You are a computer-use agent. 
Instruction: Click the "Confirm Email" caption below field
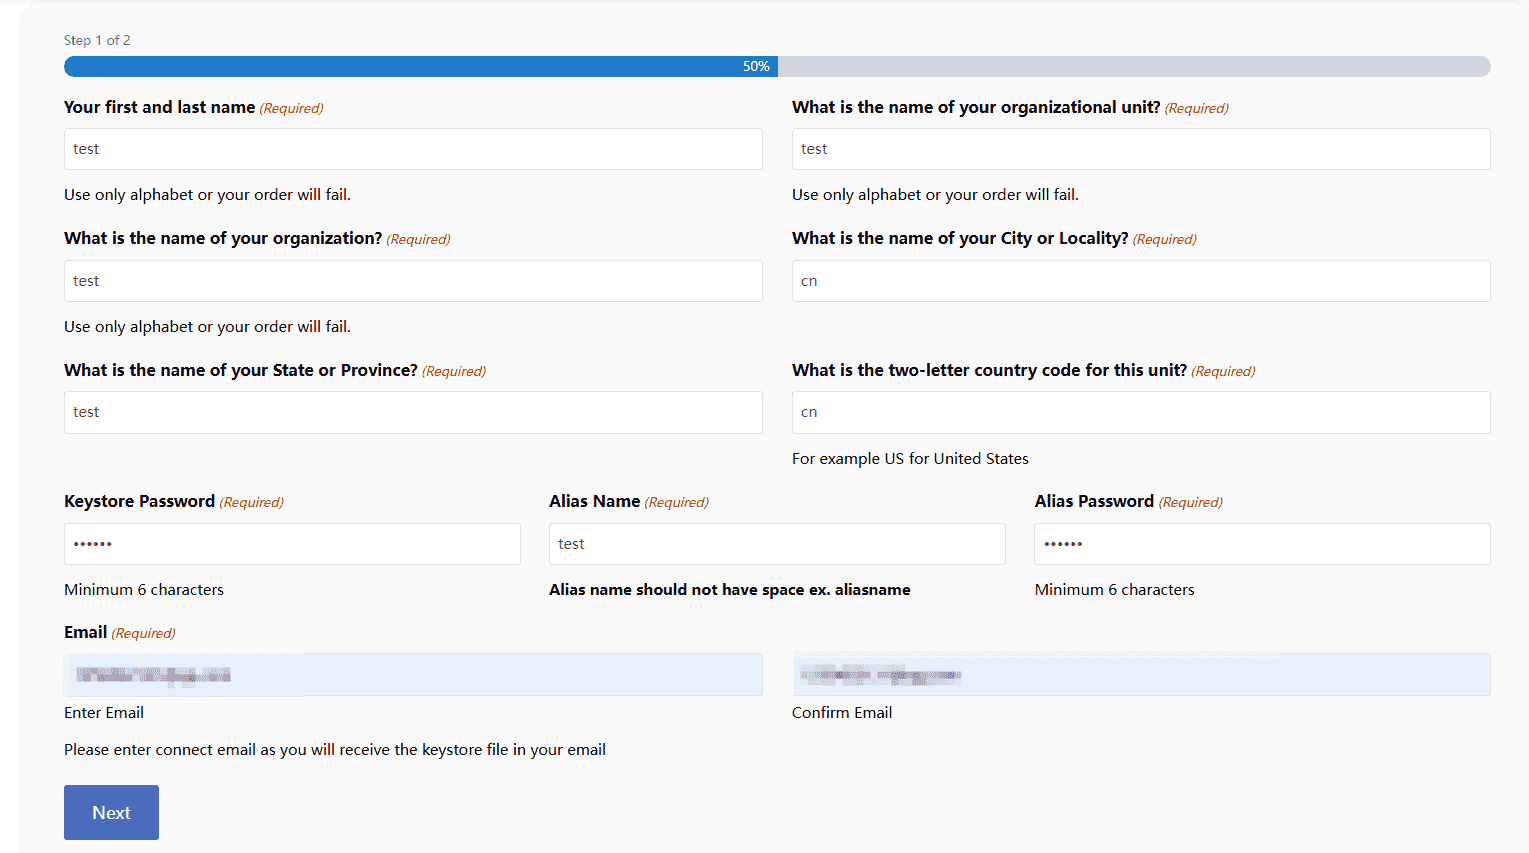[x=841, y=712]
